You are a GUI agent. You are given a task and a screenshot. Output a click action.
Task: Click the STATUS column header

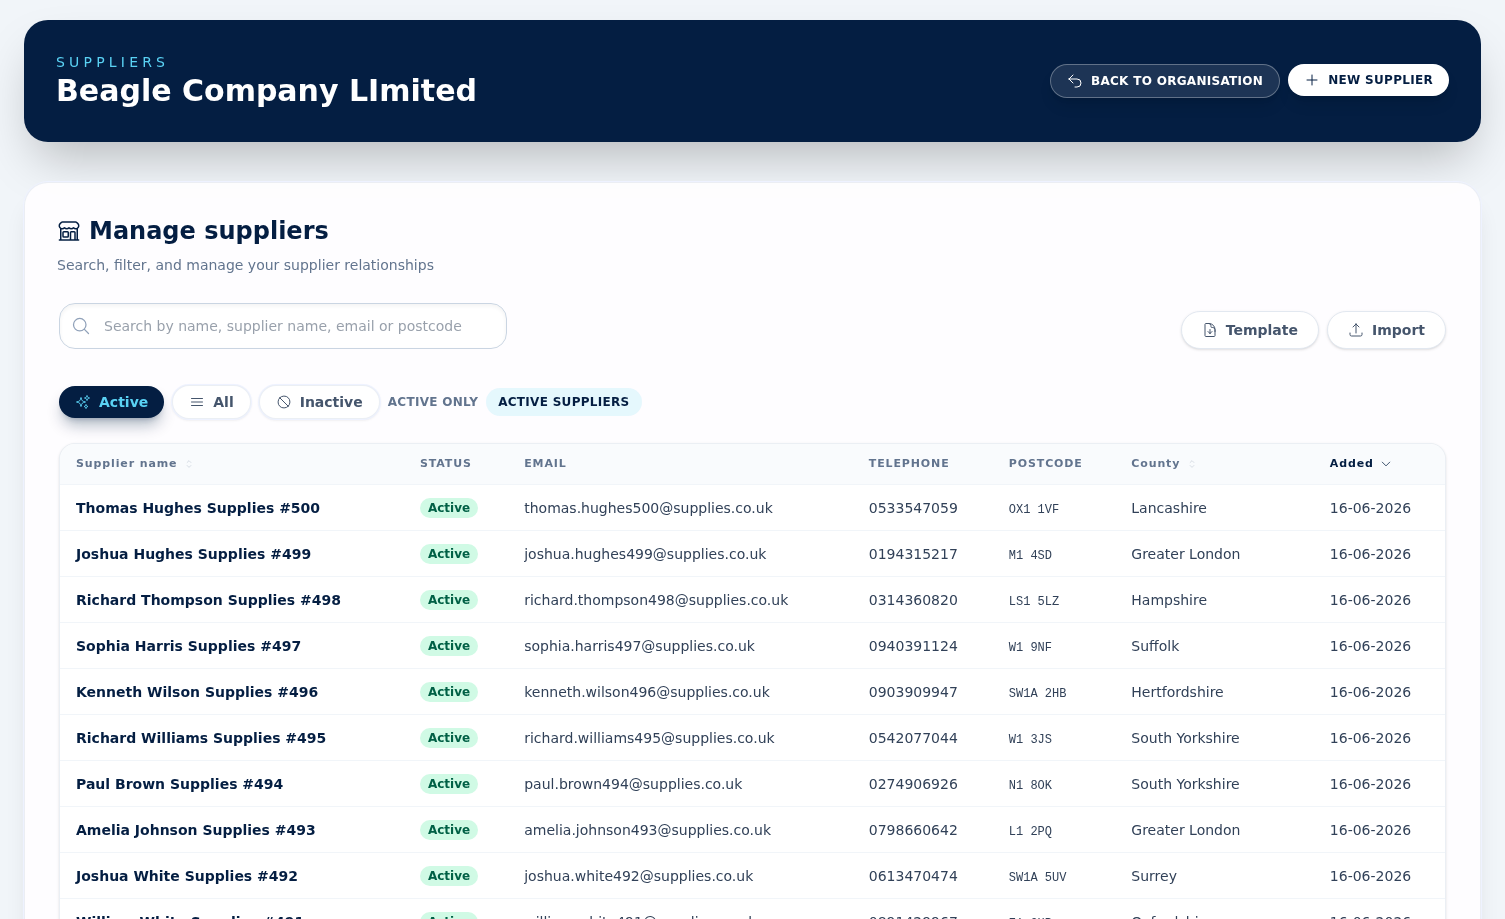(445, 463)
